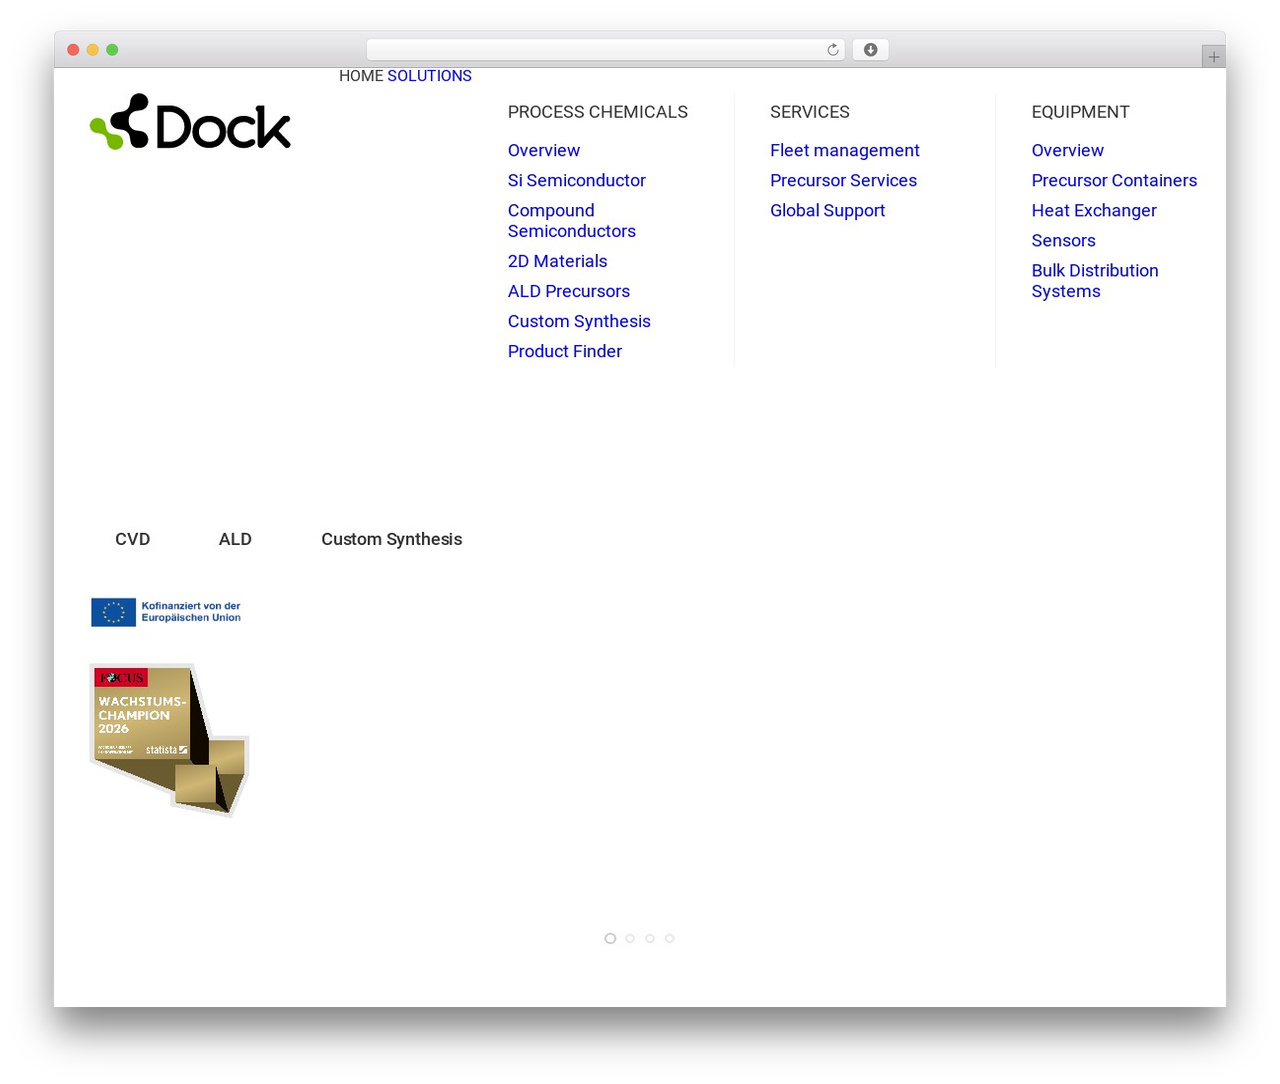Switch to the ALD tab
This screenshot has width=1280, height=1084.
click(235, 539)
